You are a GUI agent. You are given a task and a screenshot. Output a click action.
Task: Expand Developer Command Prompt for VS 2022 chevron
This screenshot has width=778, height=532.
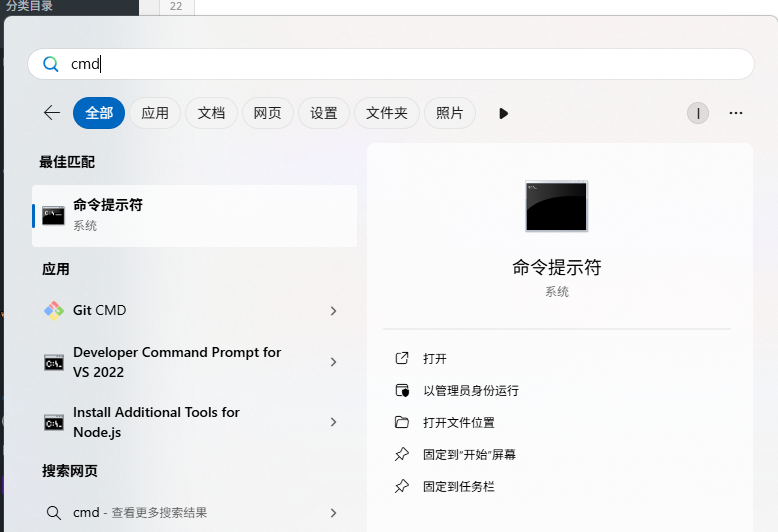[333, 362]
